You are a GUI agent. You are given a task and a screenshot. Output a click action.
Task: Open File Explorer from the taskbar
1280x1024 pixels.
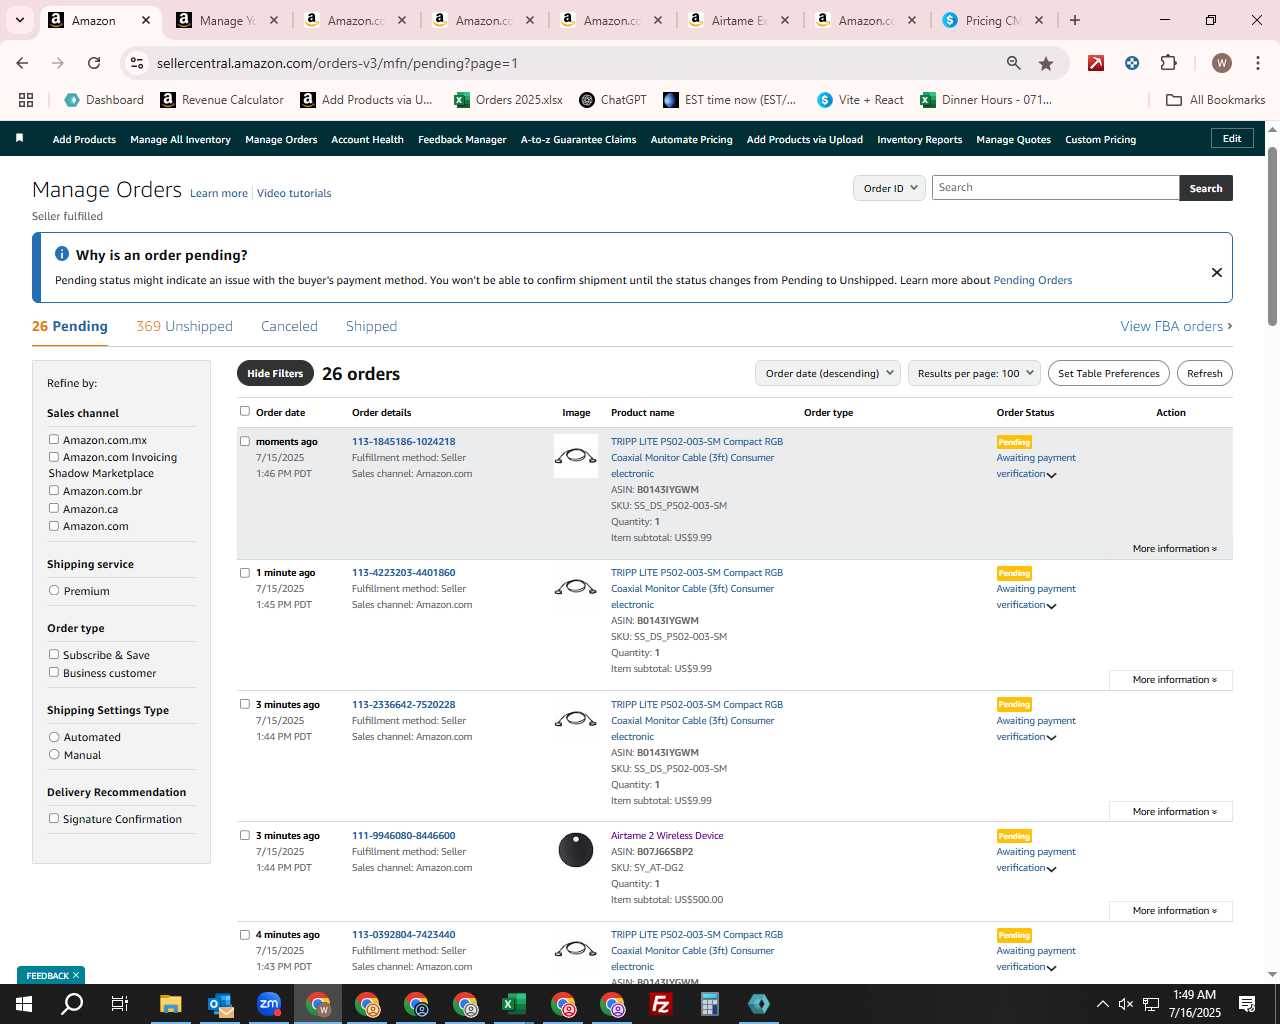coord(170,1004)
